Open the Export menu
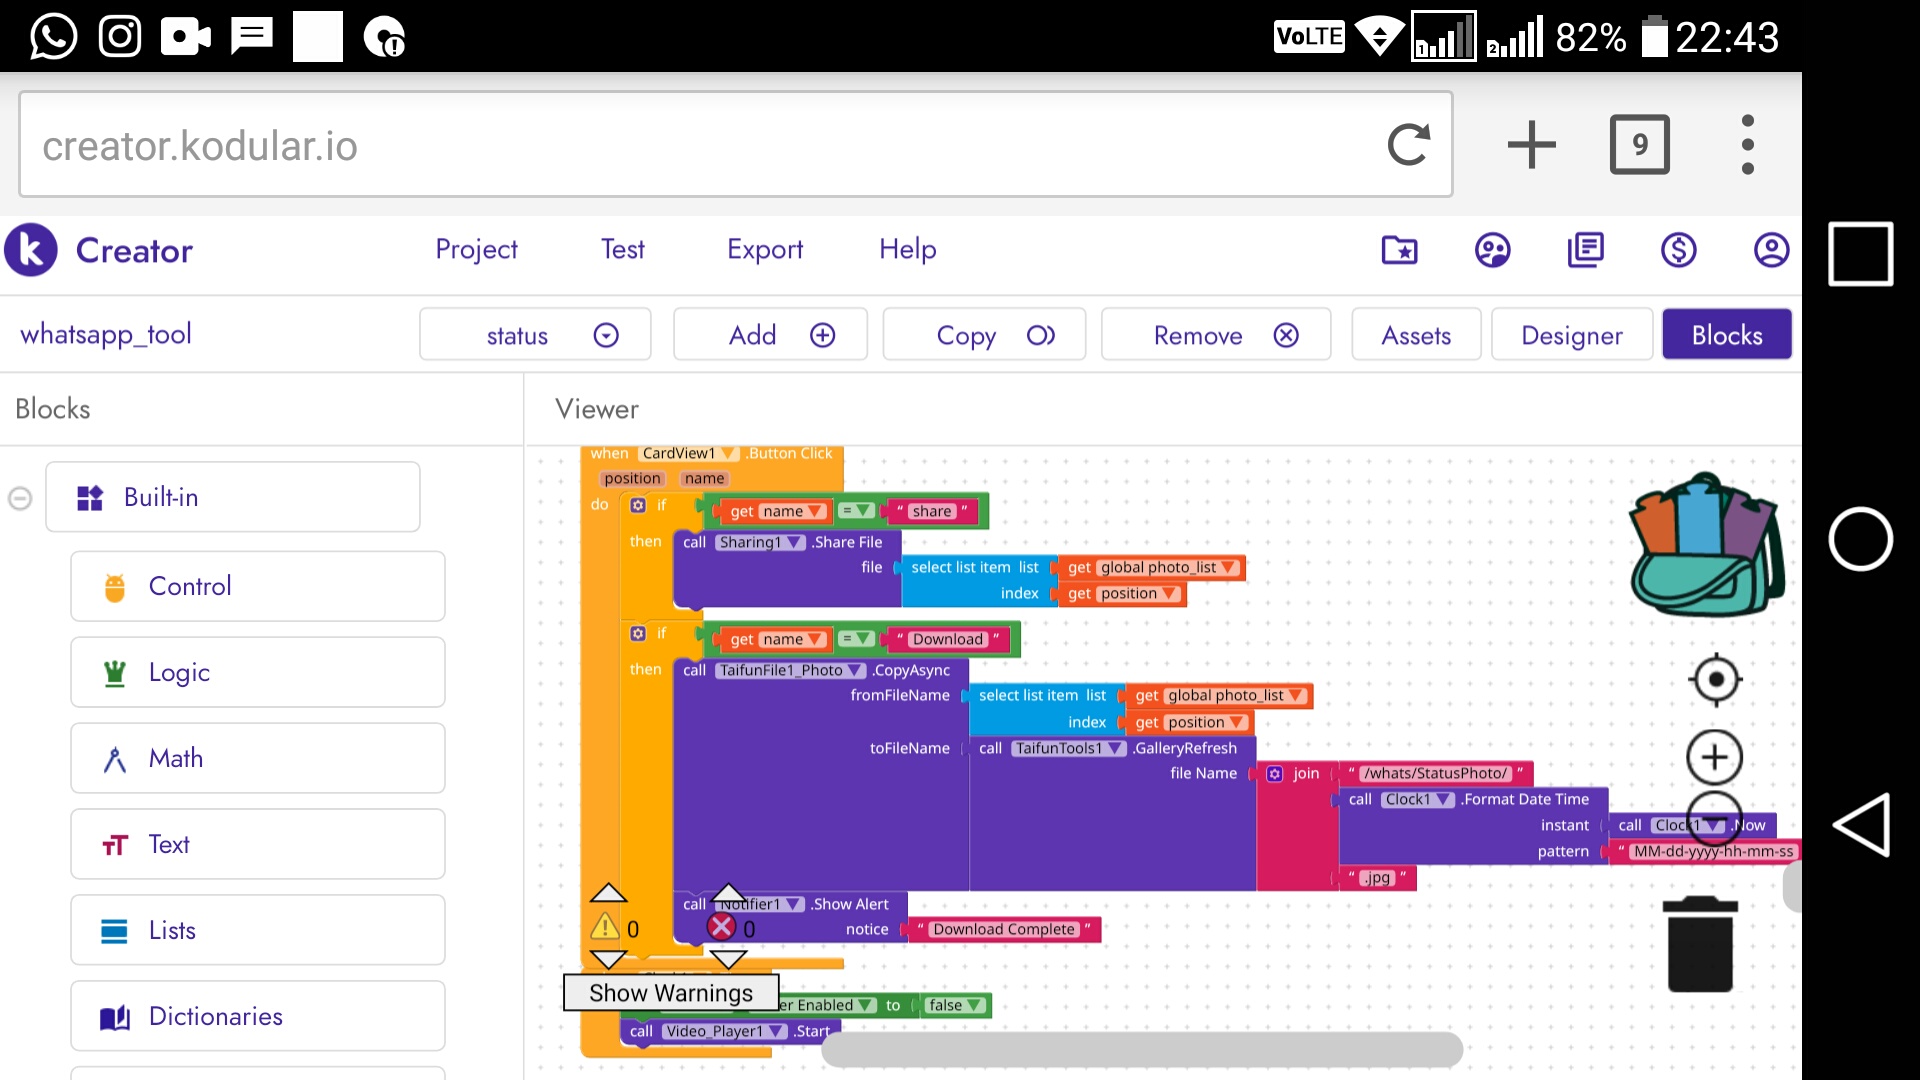The height and width of the screenshot is (1080, 1920). coord(765,250)
